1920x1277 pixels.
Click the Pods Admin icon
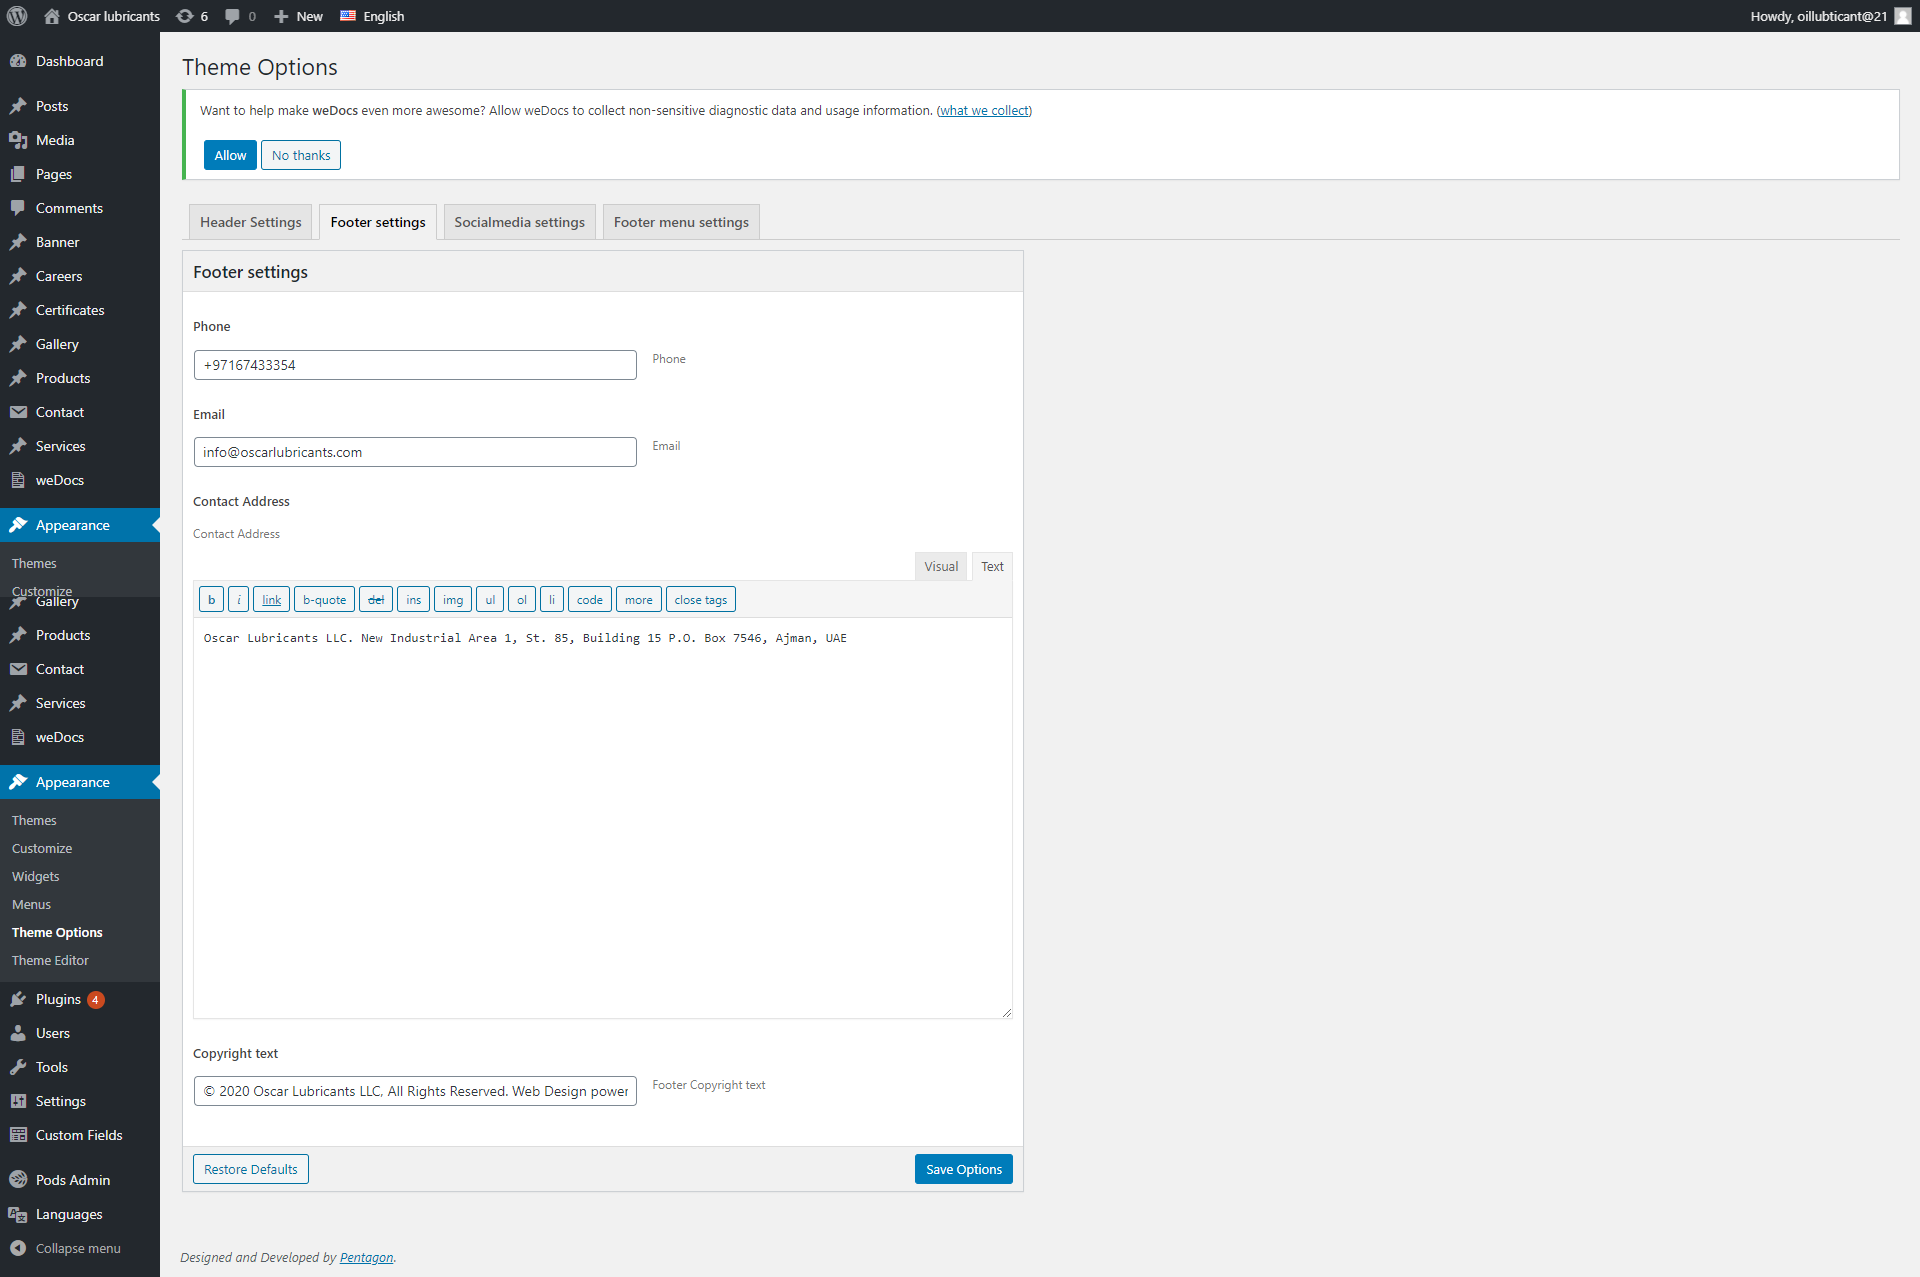(18, 1180)
